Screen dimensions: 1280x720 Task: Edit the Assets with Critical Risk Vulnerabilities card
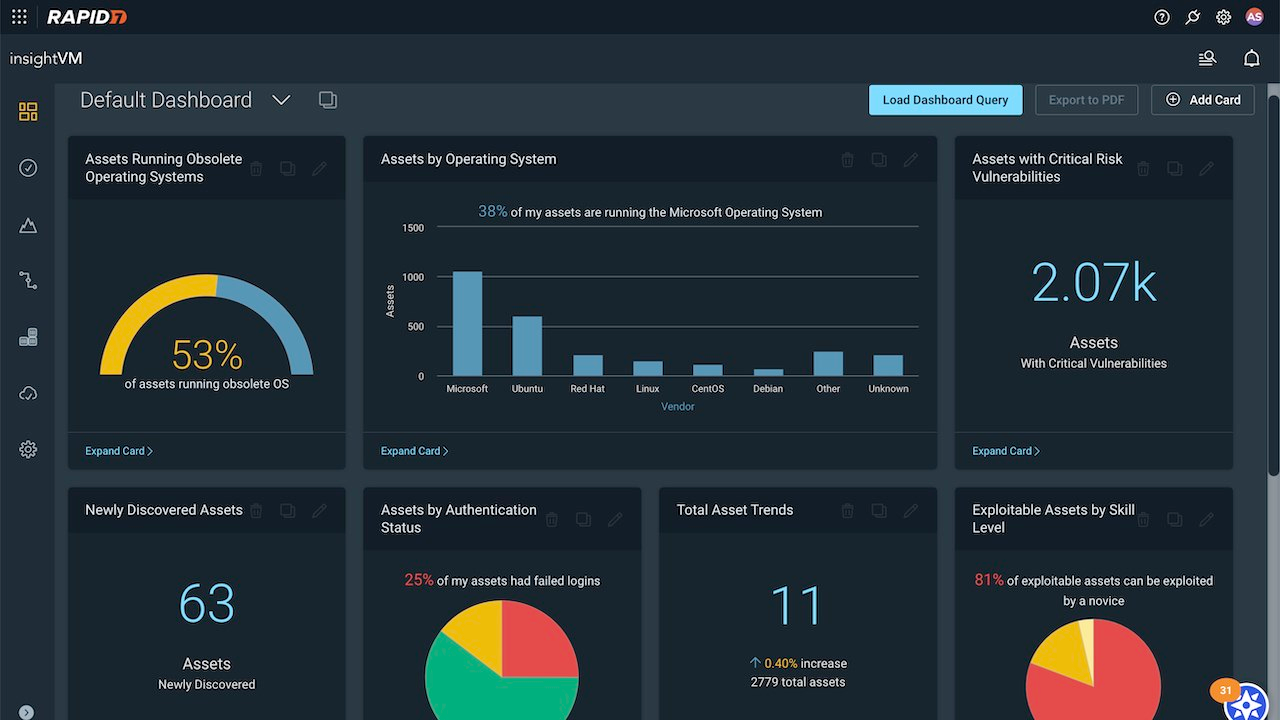pyautogui.click(x=1206, y=169)
